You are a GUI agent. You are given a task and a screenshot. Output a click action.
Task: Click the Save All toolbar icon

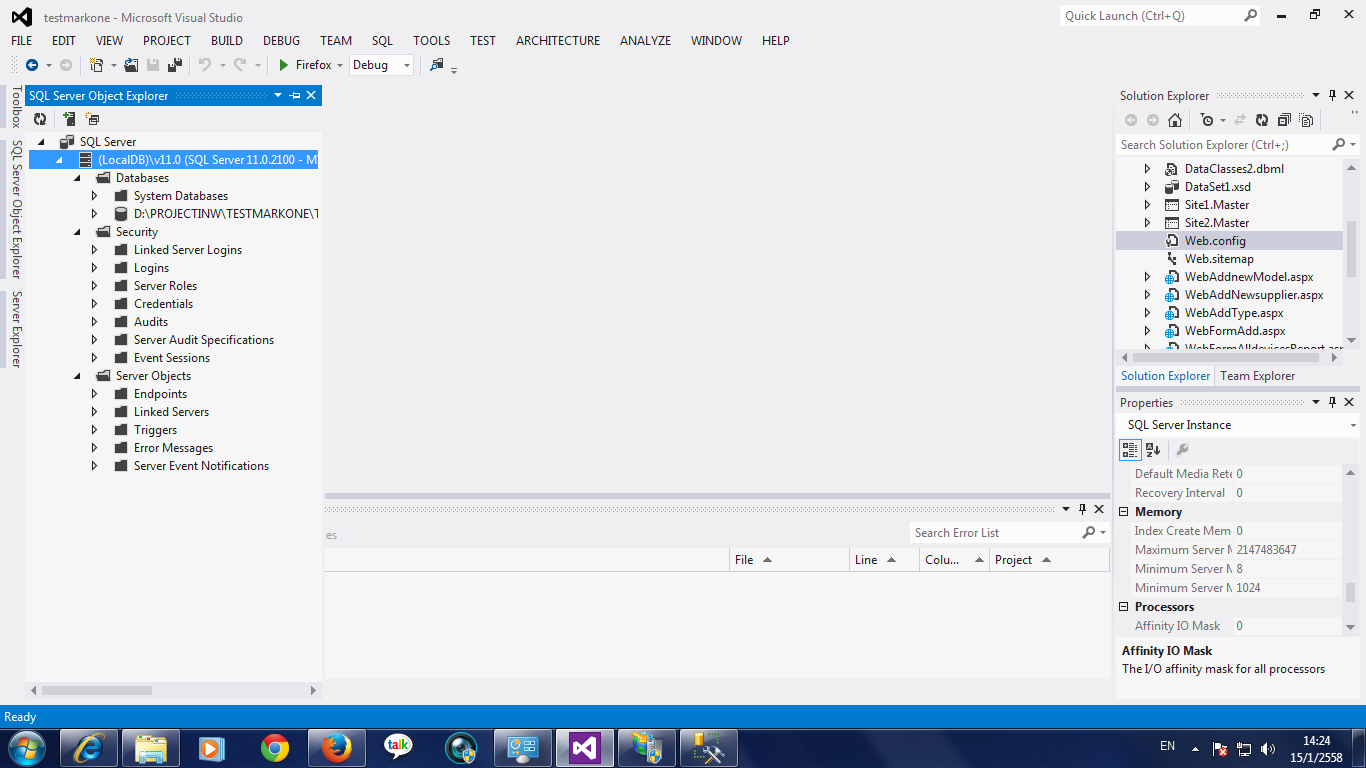click(x=175, y=65)
